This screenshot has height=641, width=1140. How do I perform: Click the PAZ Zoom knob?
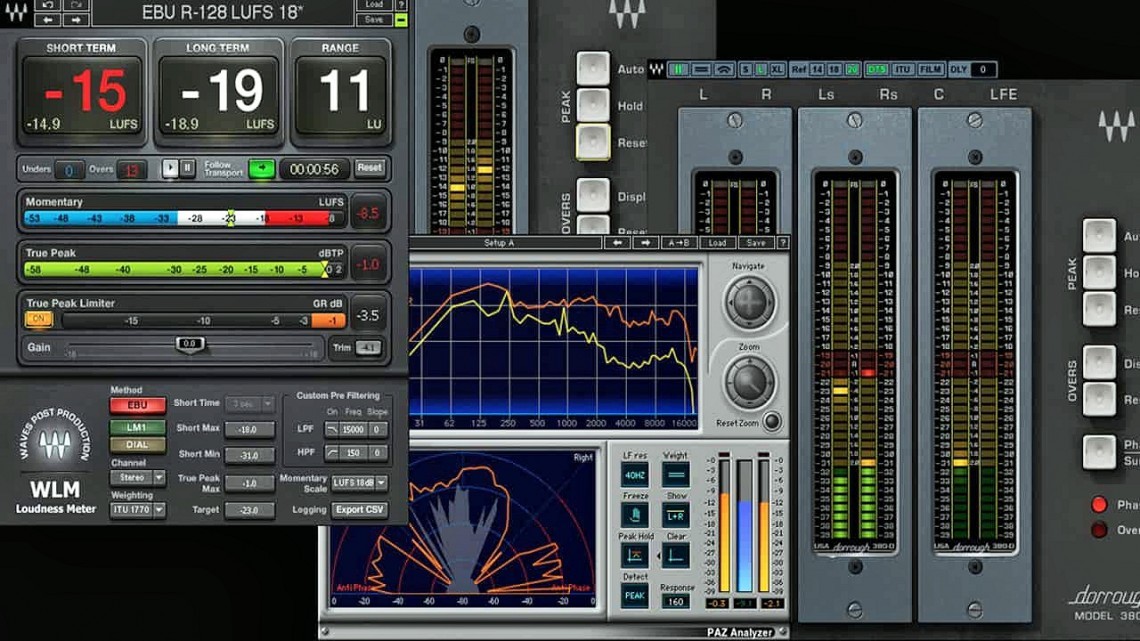pos(749,381)
